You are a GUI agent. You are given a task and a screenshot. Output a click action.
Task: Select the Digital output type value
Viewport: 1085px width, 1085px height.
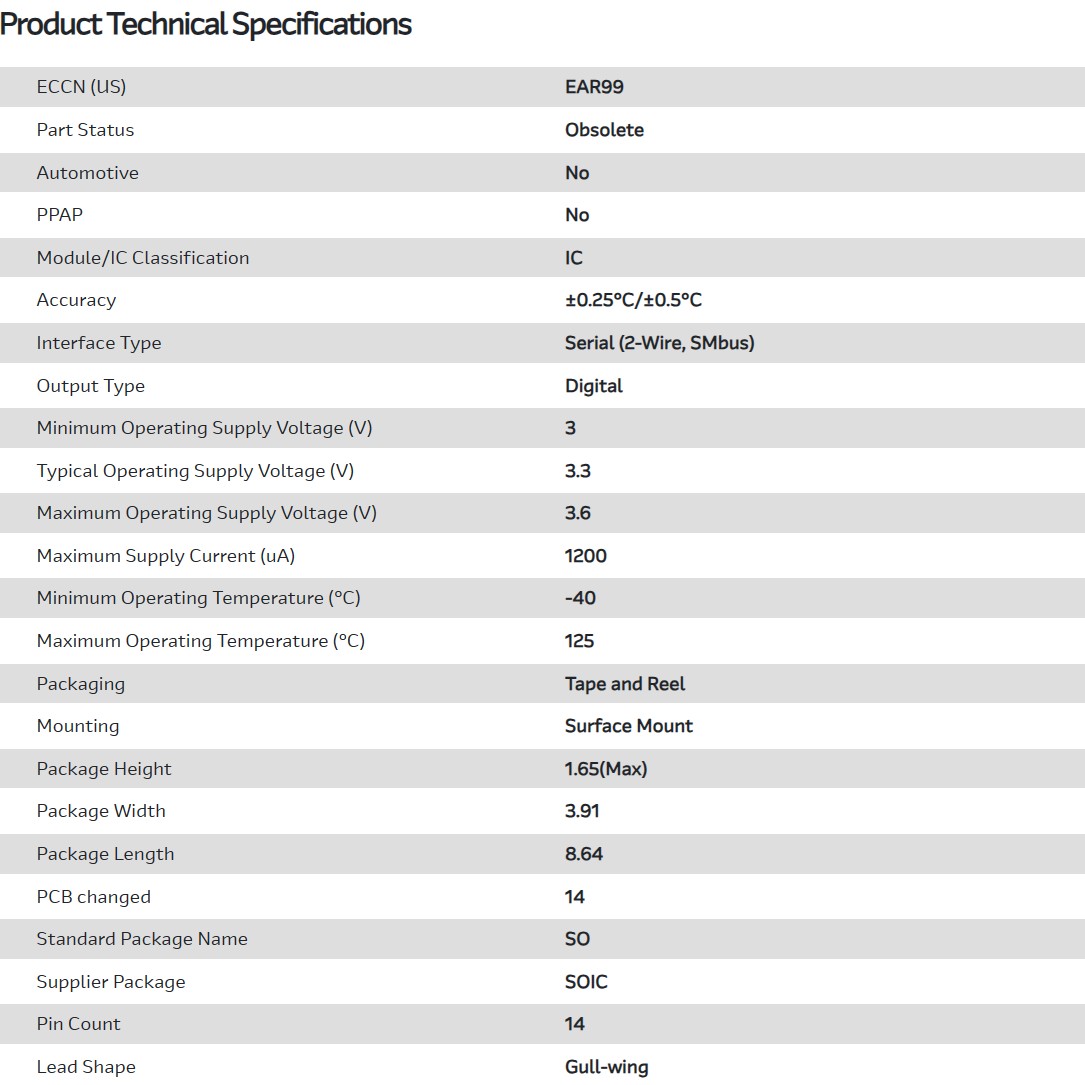tap(593, 386)
